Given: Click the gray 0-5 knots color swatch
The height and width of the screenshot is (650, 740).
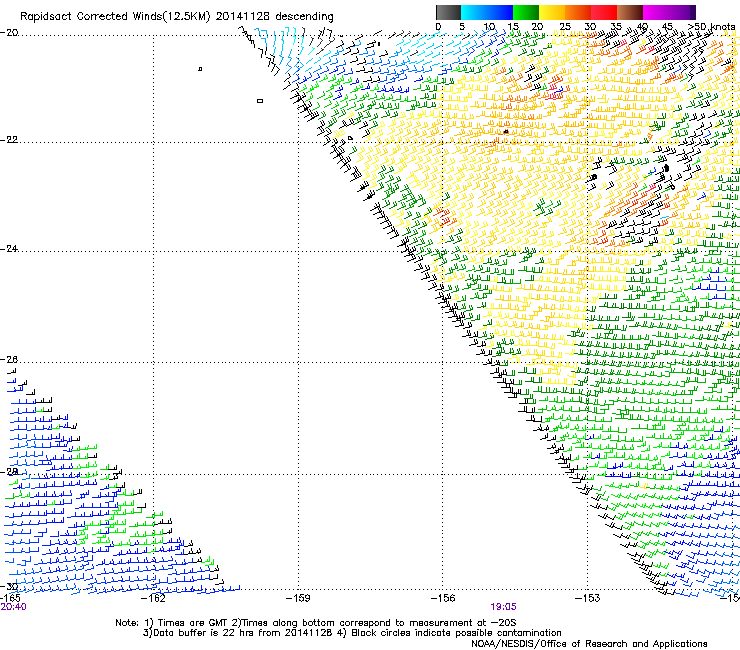Looking at the screenshot, I should (x=448, y=12).
